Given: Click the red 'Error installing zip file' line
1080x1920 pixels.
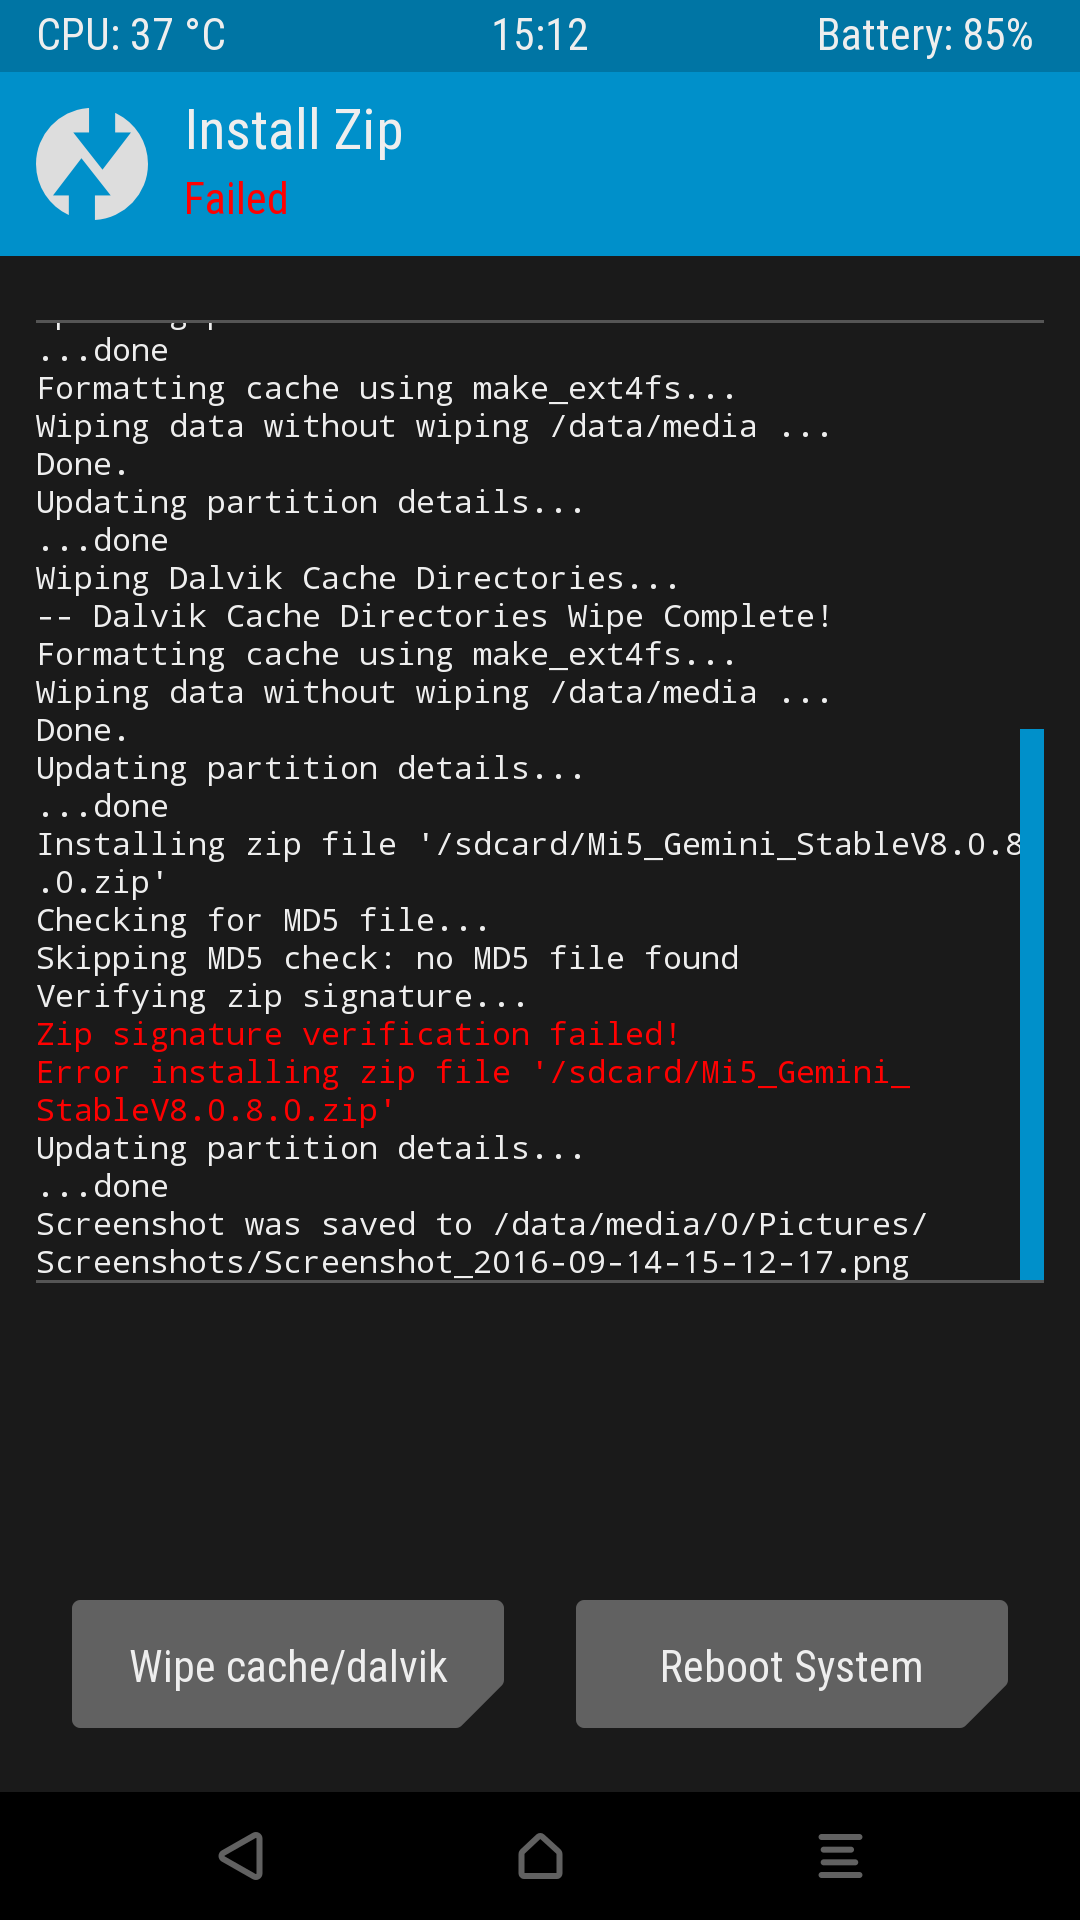Looking at the screenshot, I should pyautogui.click(x=472, y=1072).
